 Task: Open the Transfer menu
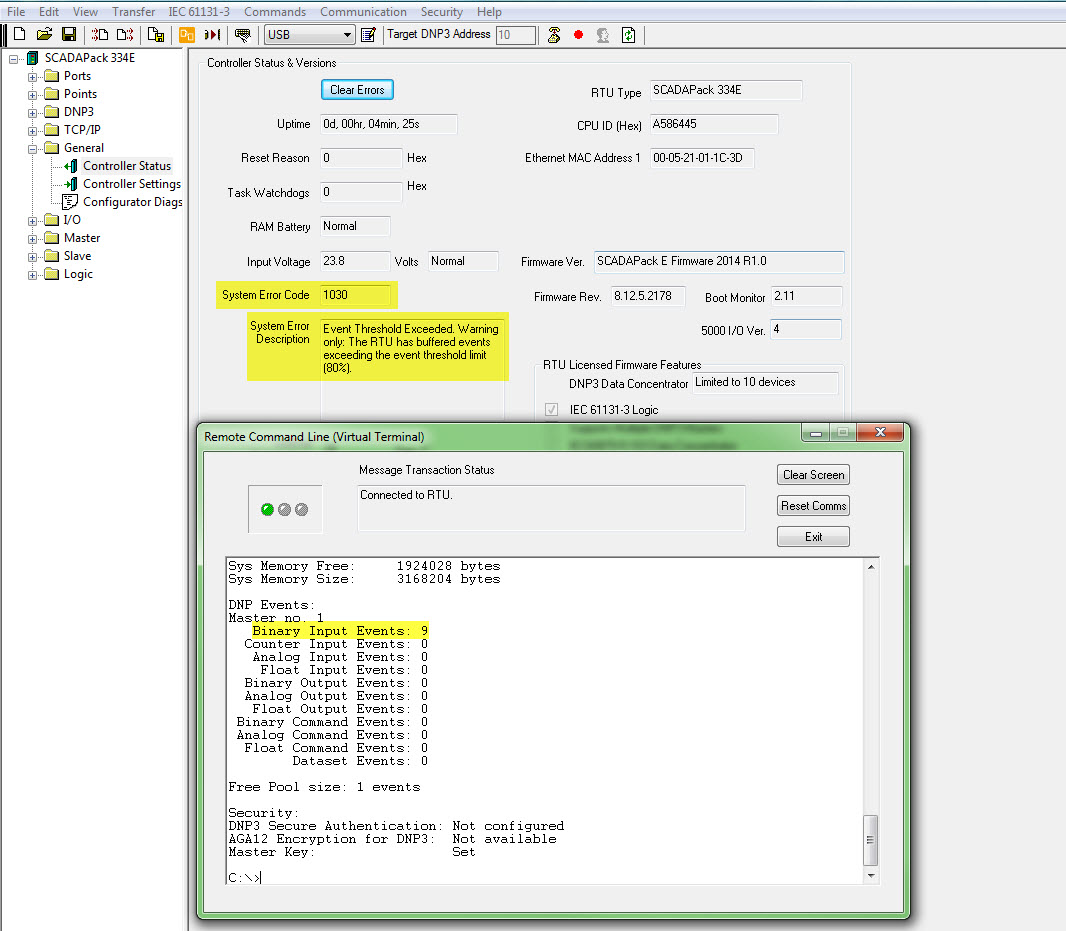(133, 12)
